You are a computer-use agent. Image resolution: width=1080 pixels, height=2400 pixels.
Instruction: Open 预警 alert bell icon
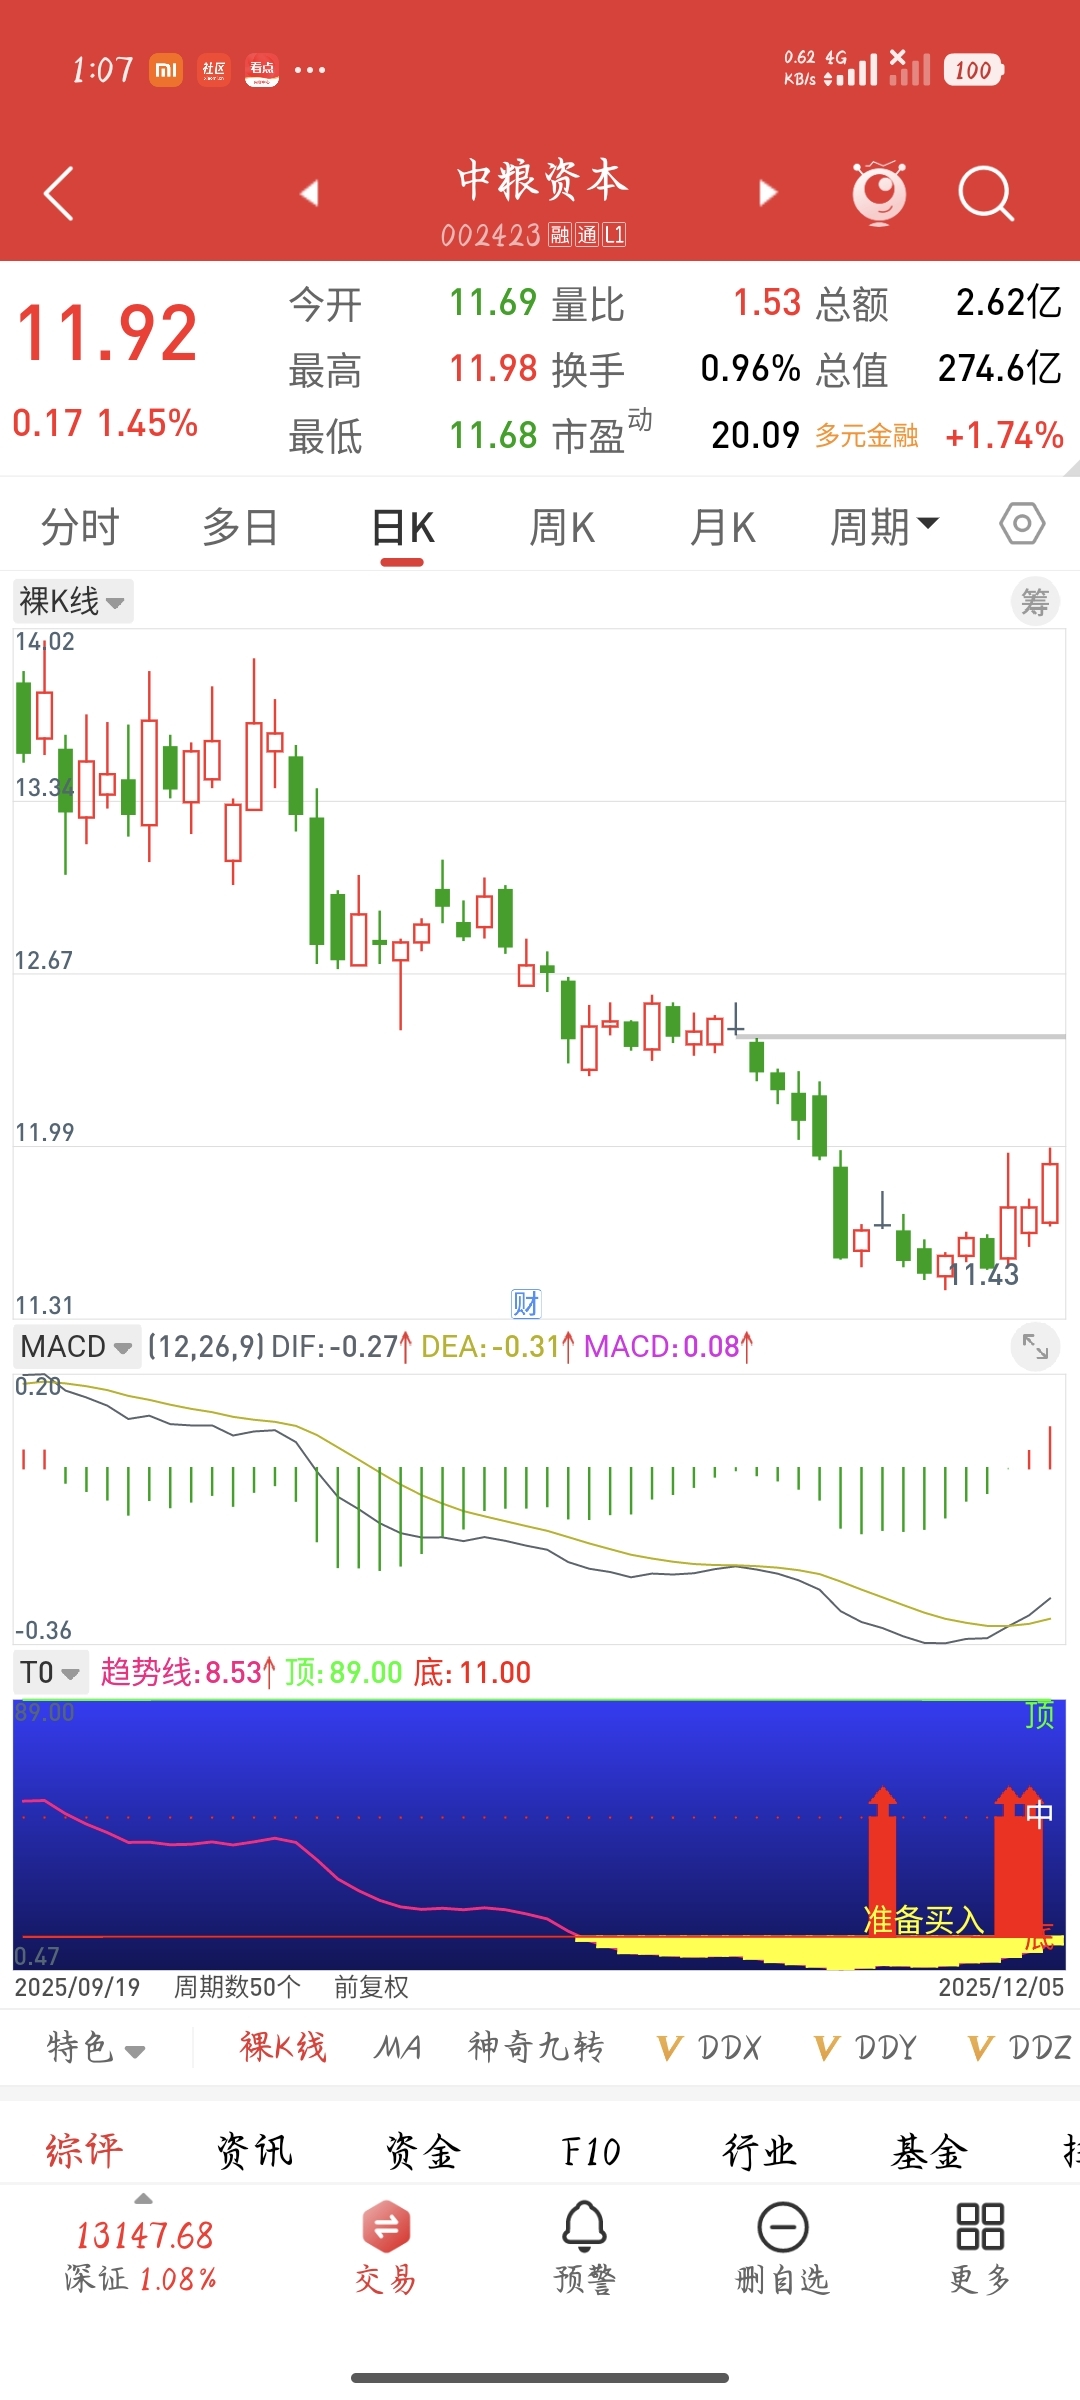point(584,2246)
